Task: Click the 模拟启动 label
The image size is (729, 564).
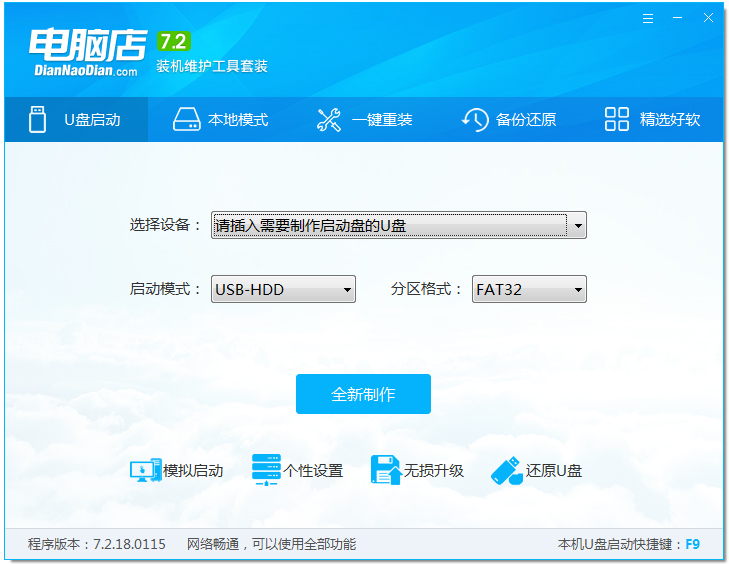Action: (193, 471)
